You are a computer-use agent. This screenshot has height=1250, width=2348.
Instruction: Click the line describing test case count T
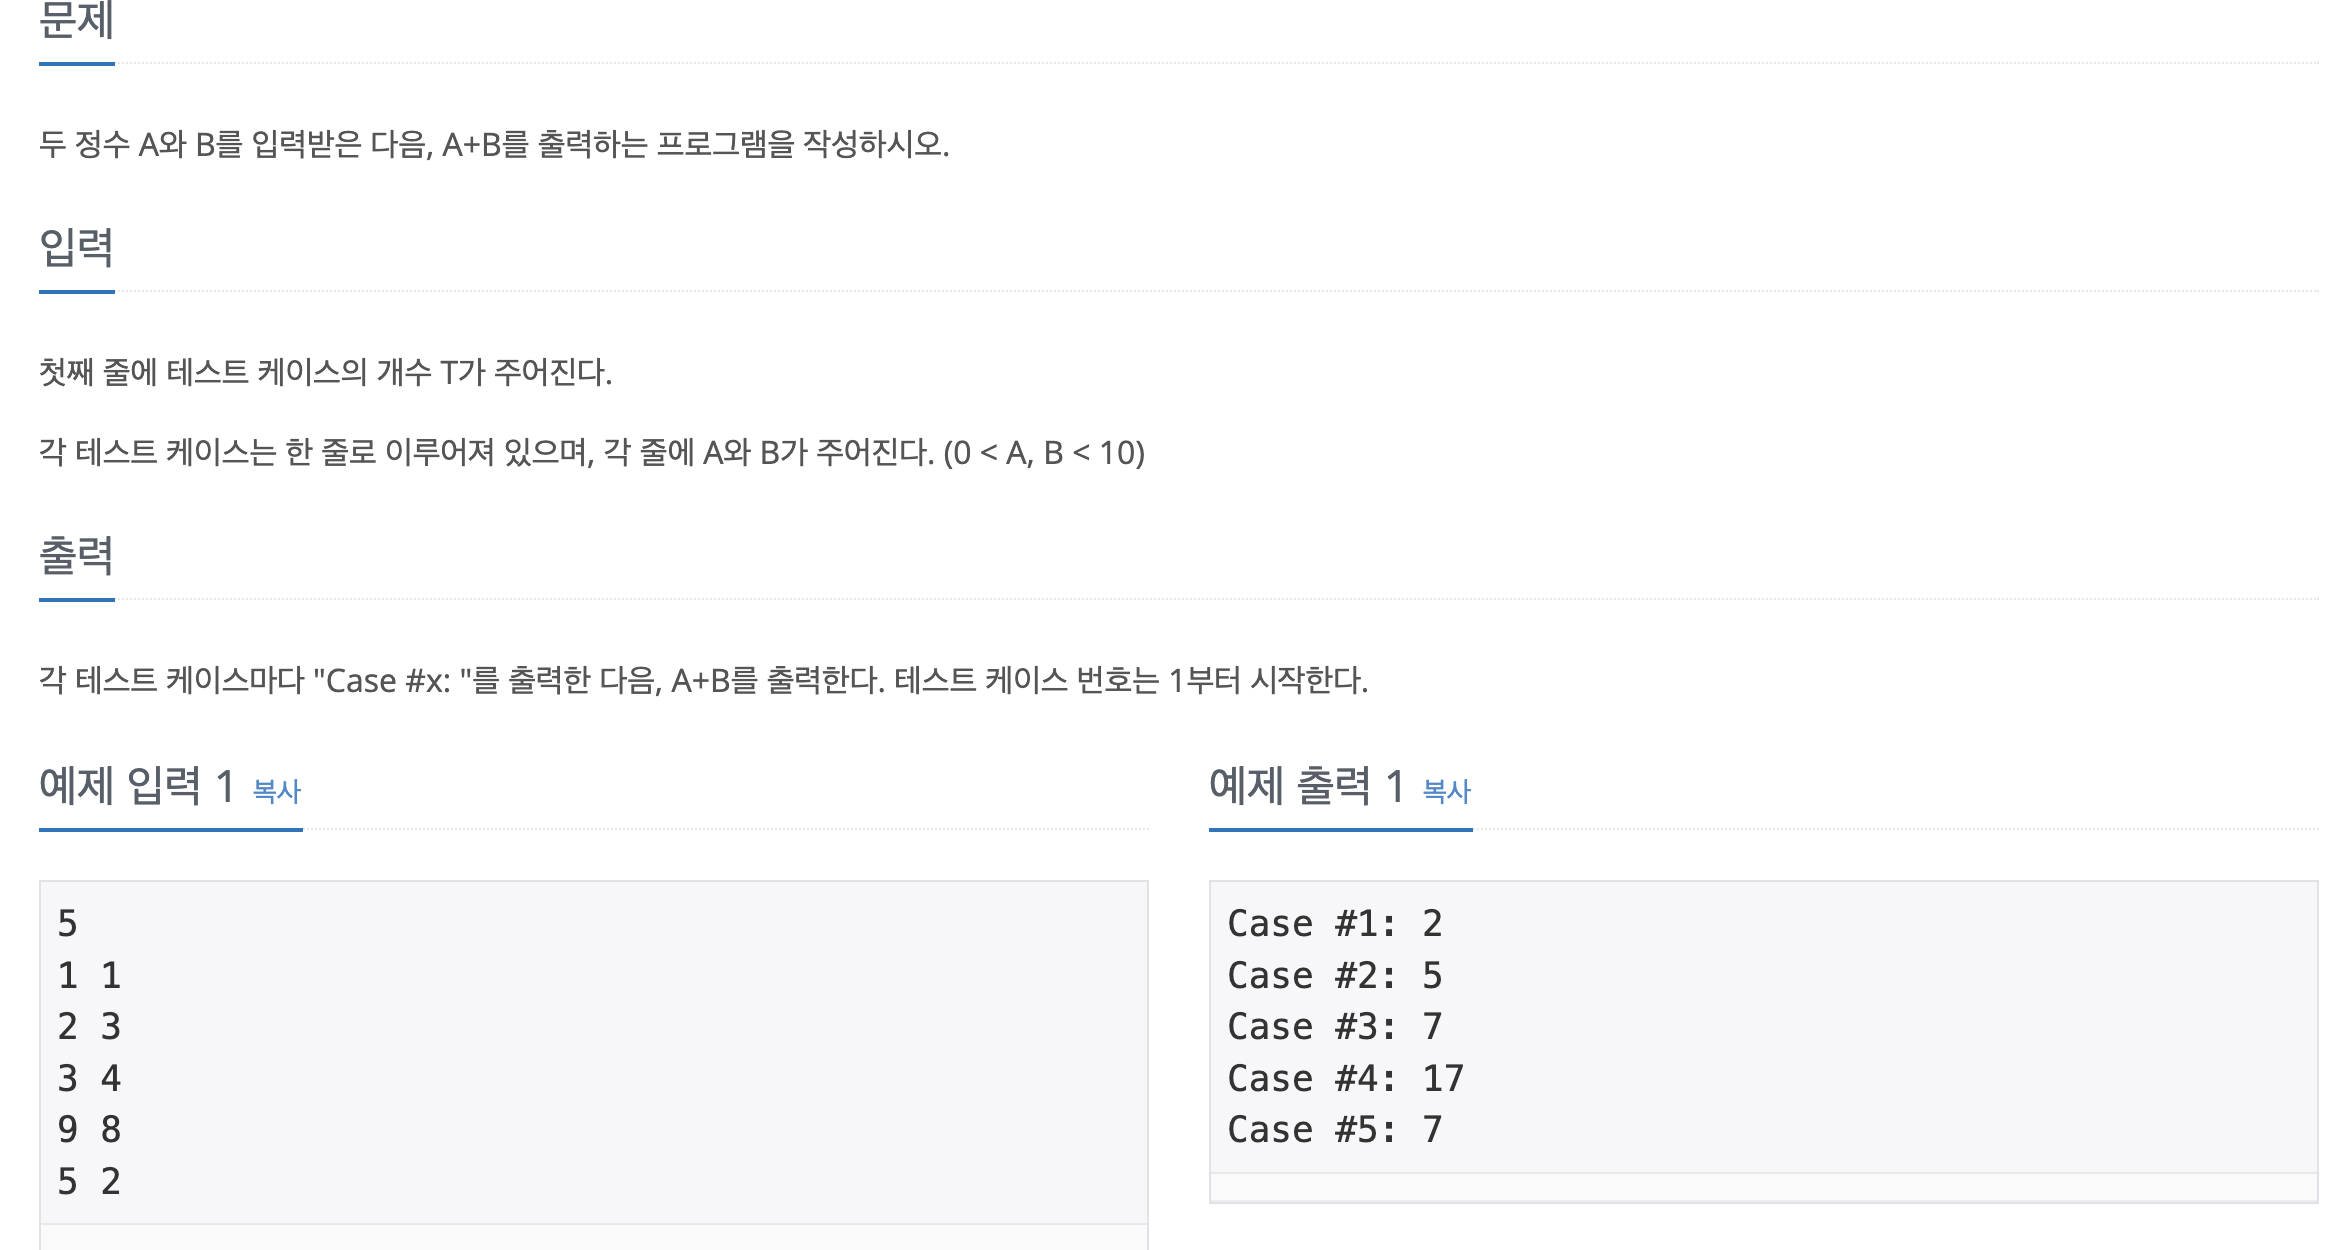[x=325, y=373]
